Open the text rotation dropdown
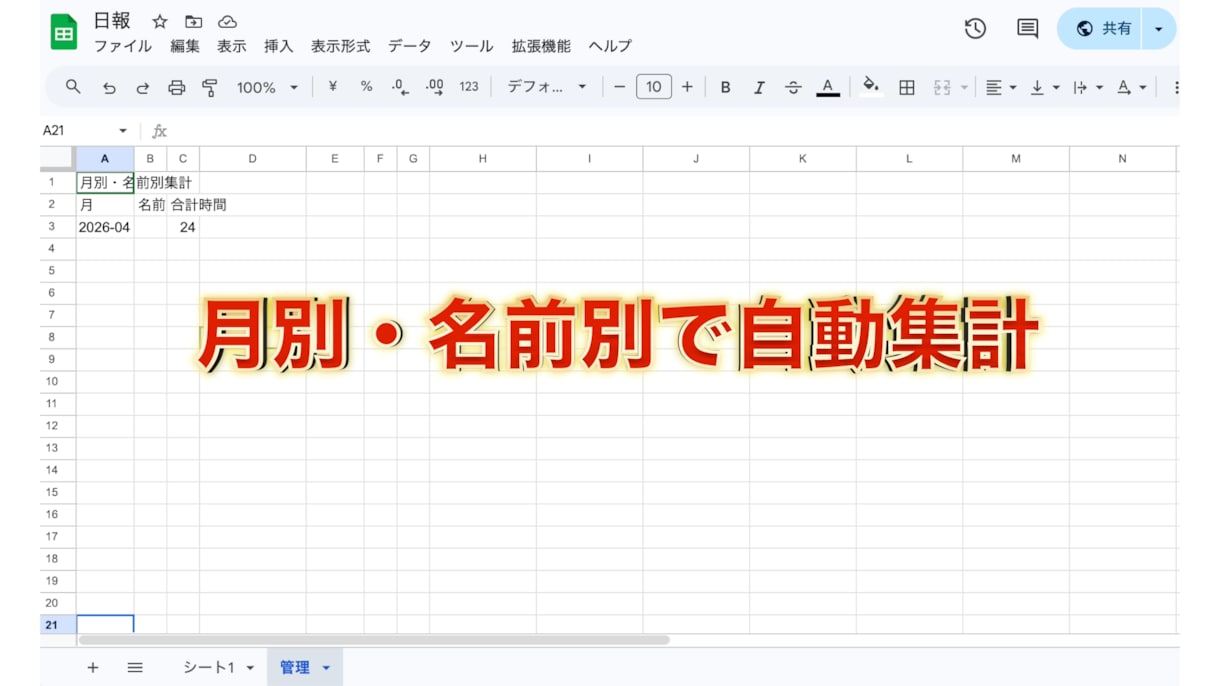 (x=1131, y=88)
